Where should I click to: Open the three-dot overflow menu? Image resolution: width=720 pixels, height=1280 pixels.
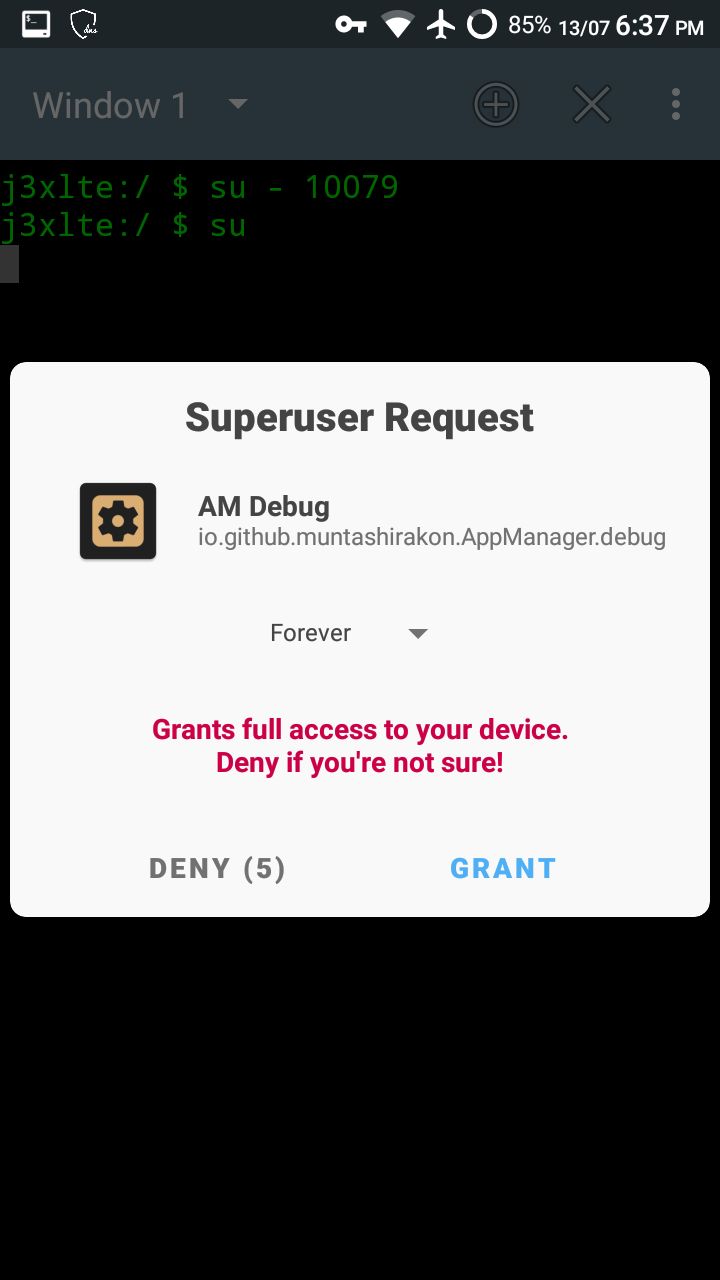[x=676, y=104]
